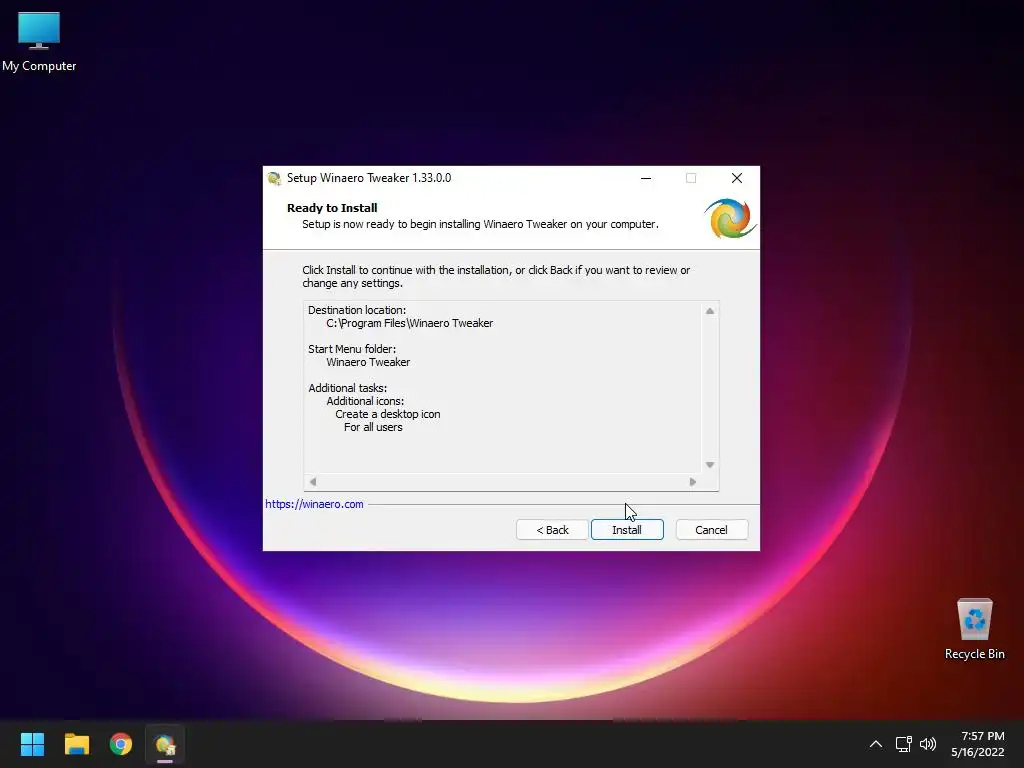This screenshot has height=768, width=1024.
Task: Click the 'For all users' line
Action: tap(373, 427)
